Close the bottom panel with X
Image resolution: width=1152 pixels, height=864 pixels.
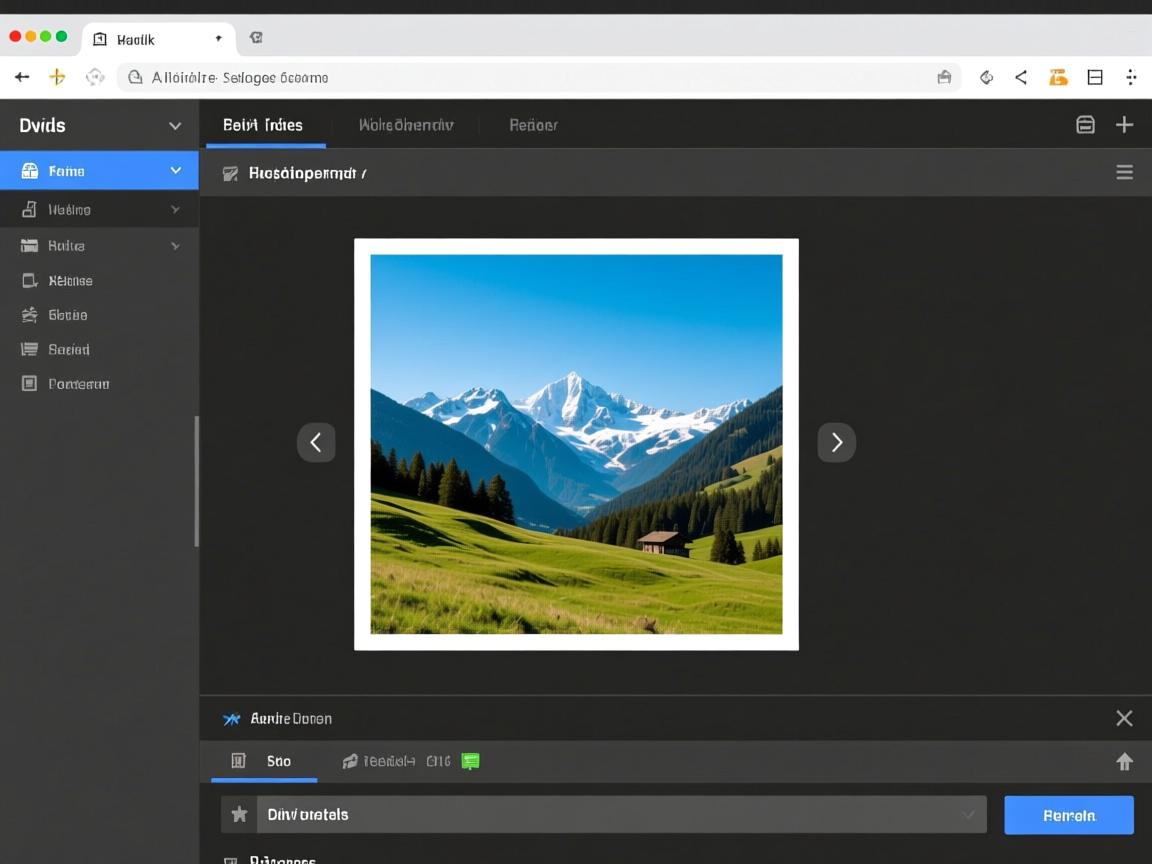1124,718
